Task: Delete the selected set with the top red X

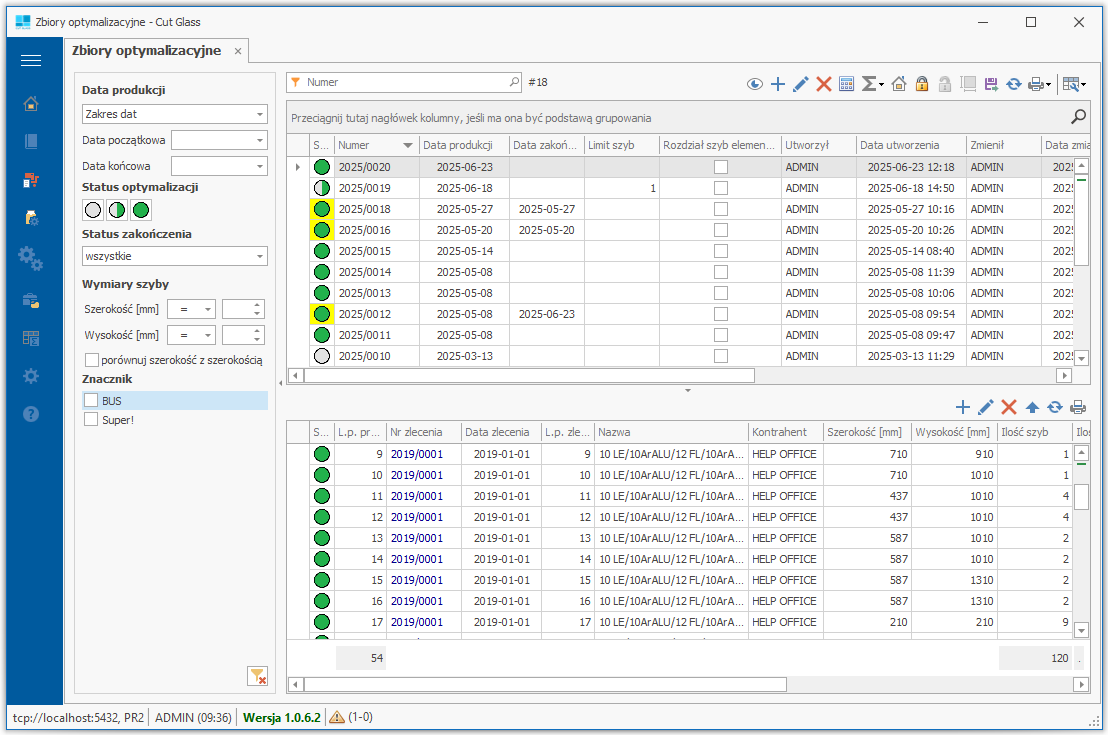Action: tap(823, 84)
